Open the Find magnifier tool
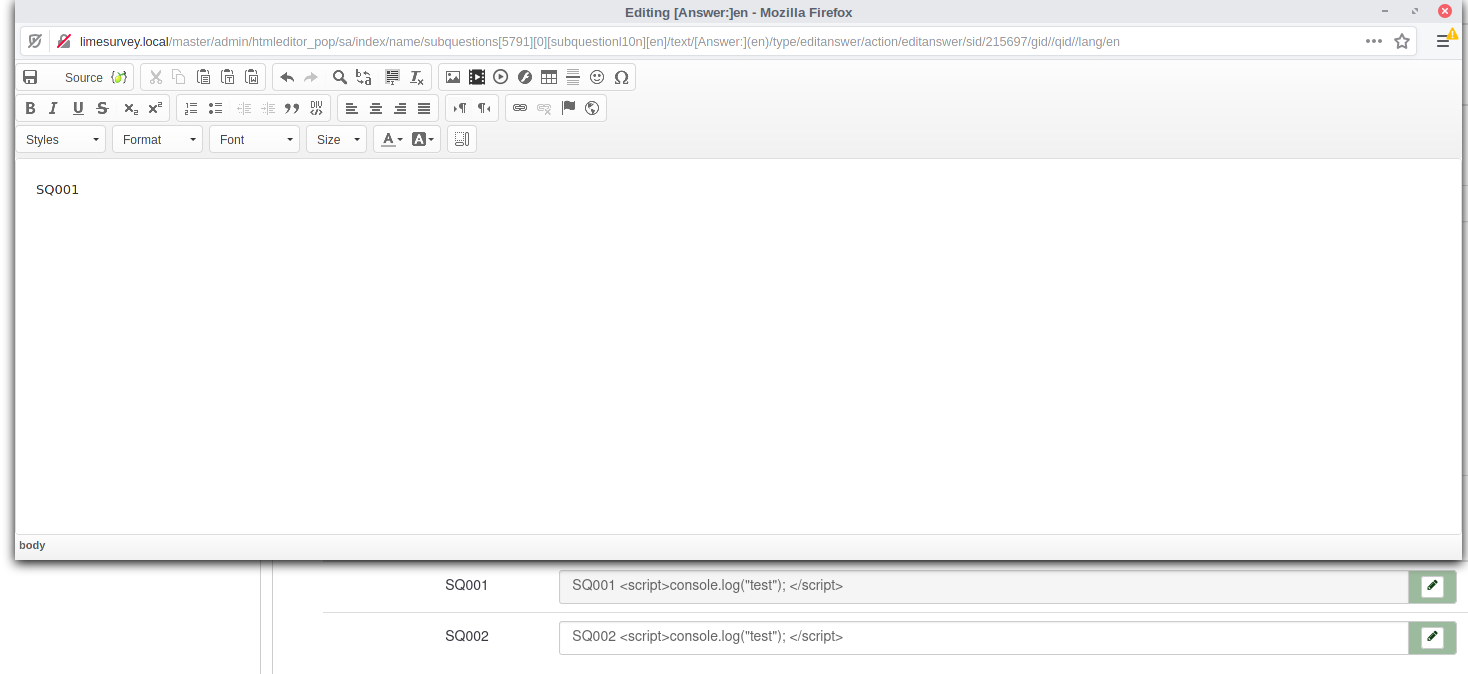 click(340, 77)
